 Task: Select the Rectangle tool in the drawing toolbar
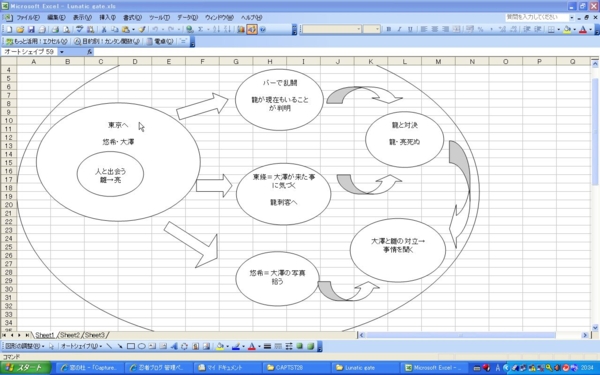pos(131,346)
